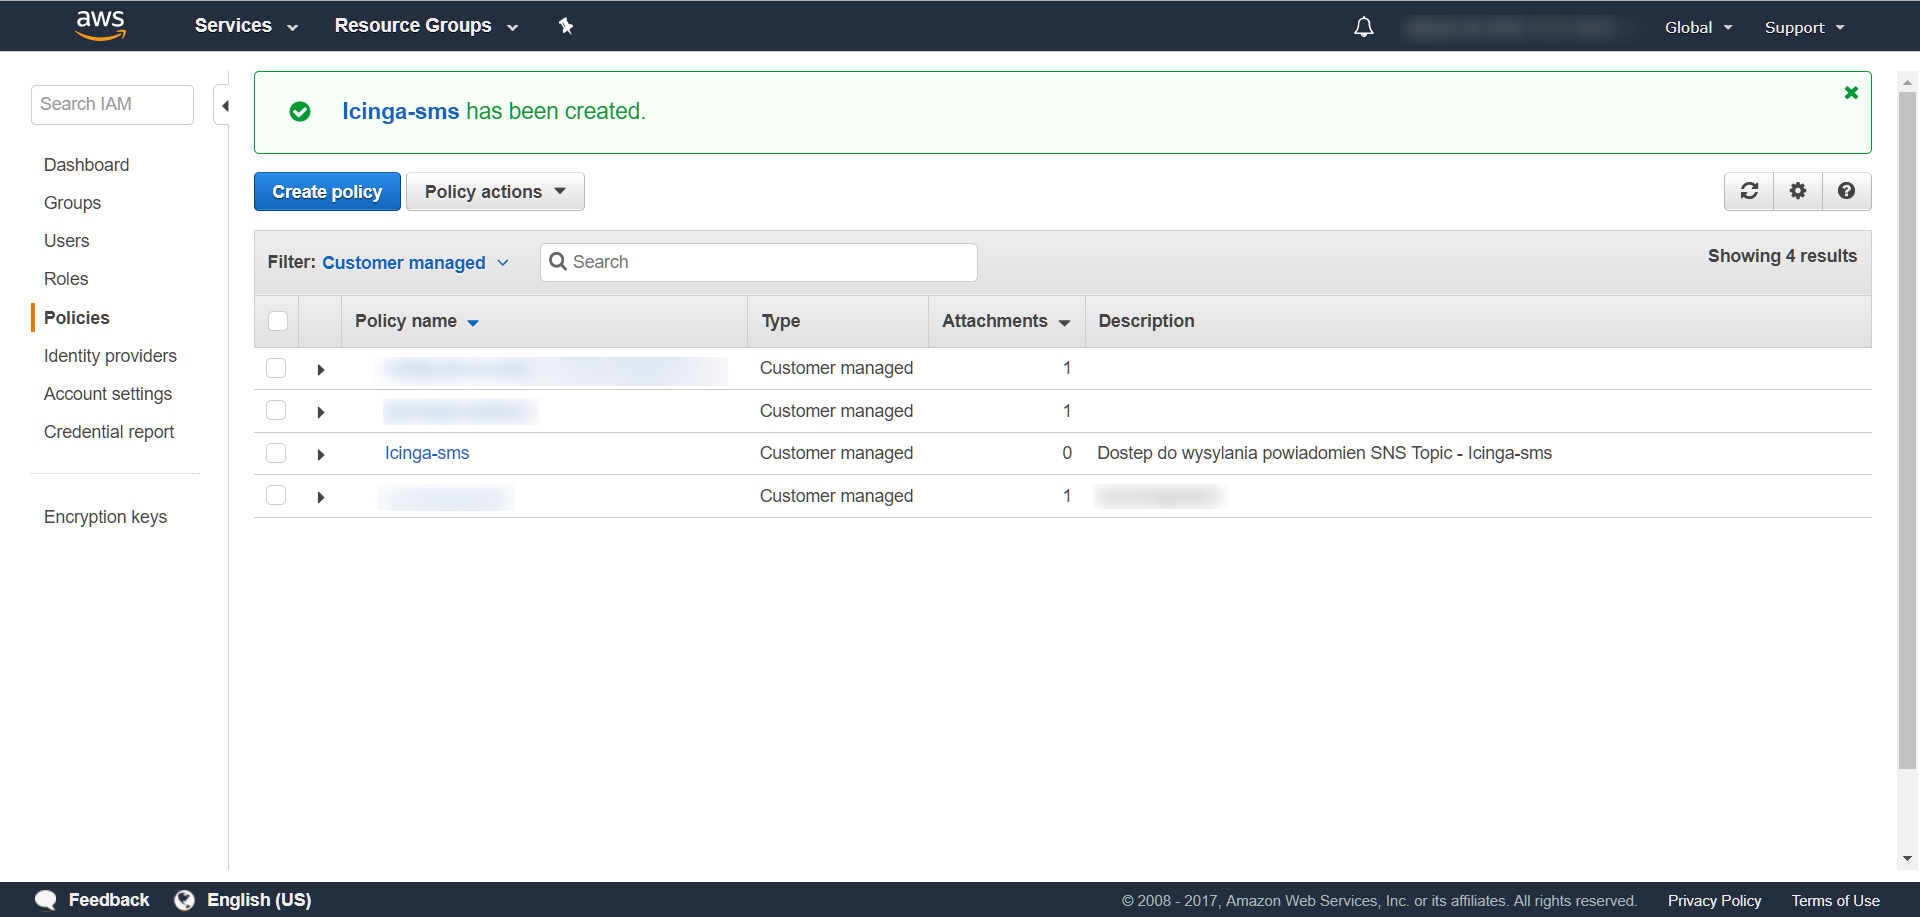The height and width of the screenshot is (917, 1920).
Task: Change English (US) language
Action: coord(259,900)
